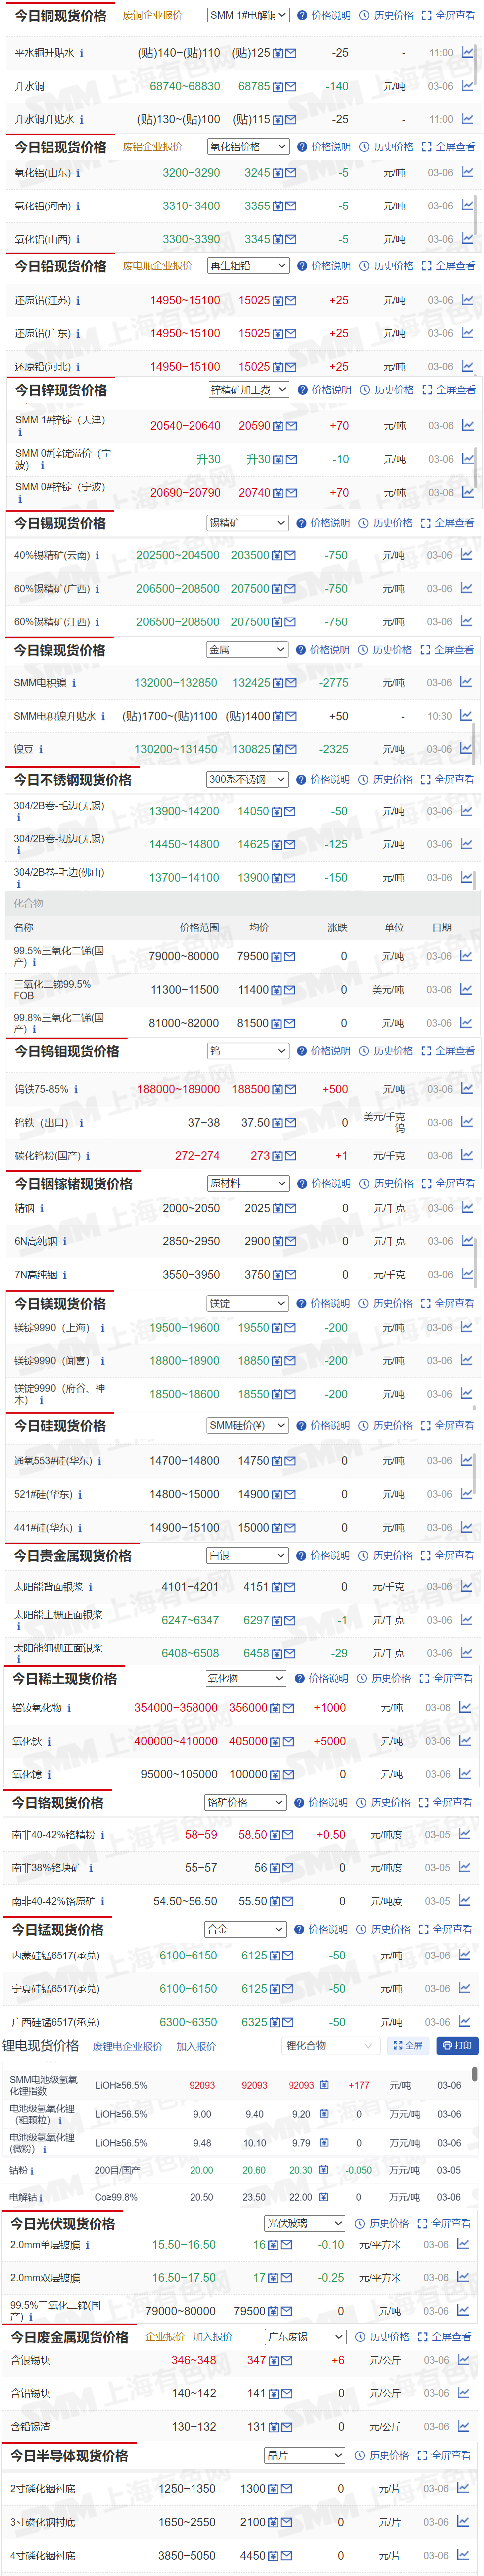Screen dimensions: 484x2576
Task: Click calendar icon beside 79500 in 99.5%三氧化二锑(国产) row
Action: 277,957
